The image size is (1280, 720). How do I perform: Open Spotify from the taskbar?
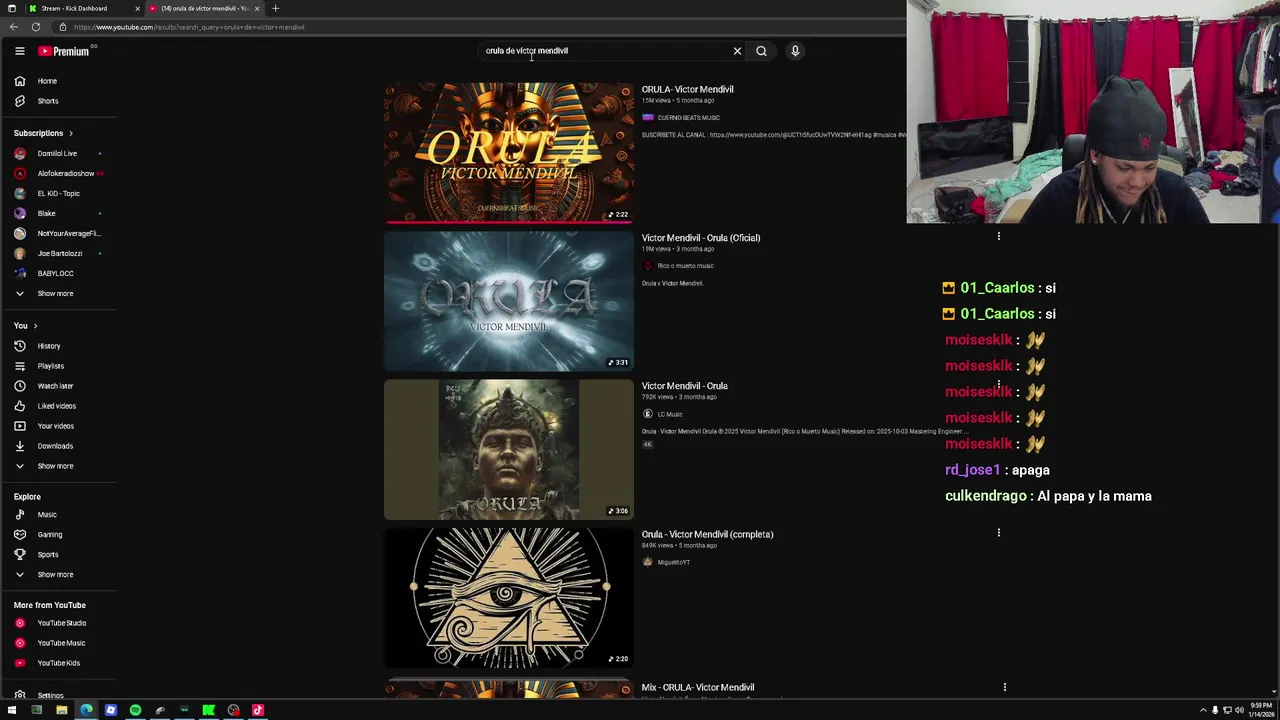pos(135,710)
